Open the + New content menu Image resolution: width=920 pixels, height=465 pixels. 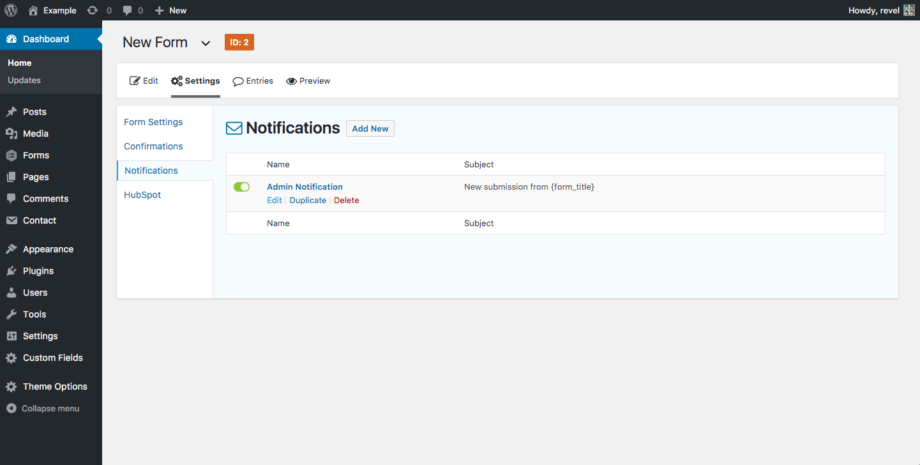coord(171,10)
